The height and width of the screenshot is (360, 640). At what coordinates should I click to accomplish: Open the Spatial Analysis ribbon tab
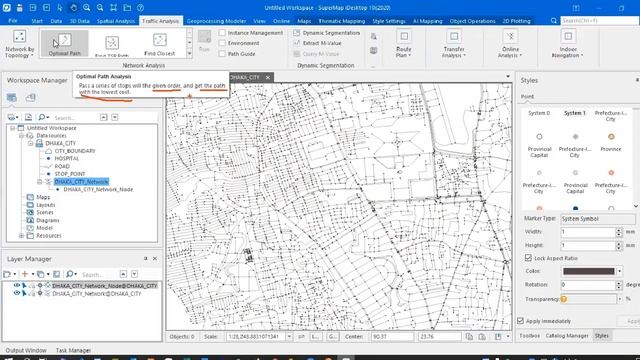pyautogui.click(x=116, y=21)
